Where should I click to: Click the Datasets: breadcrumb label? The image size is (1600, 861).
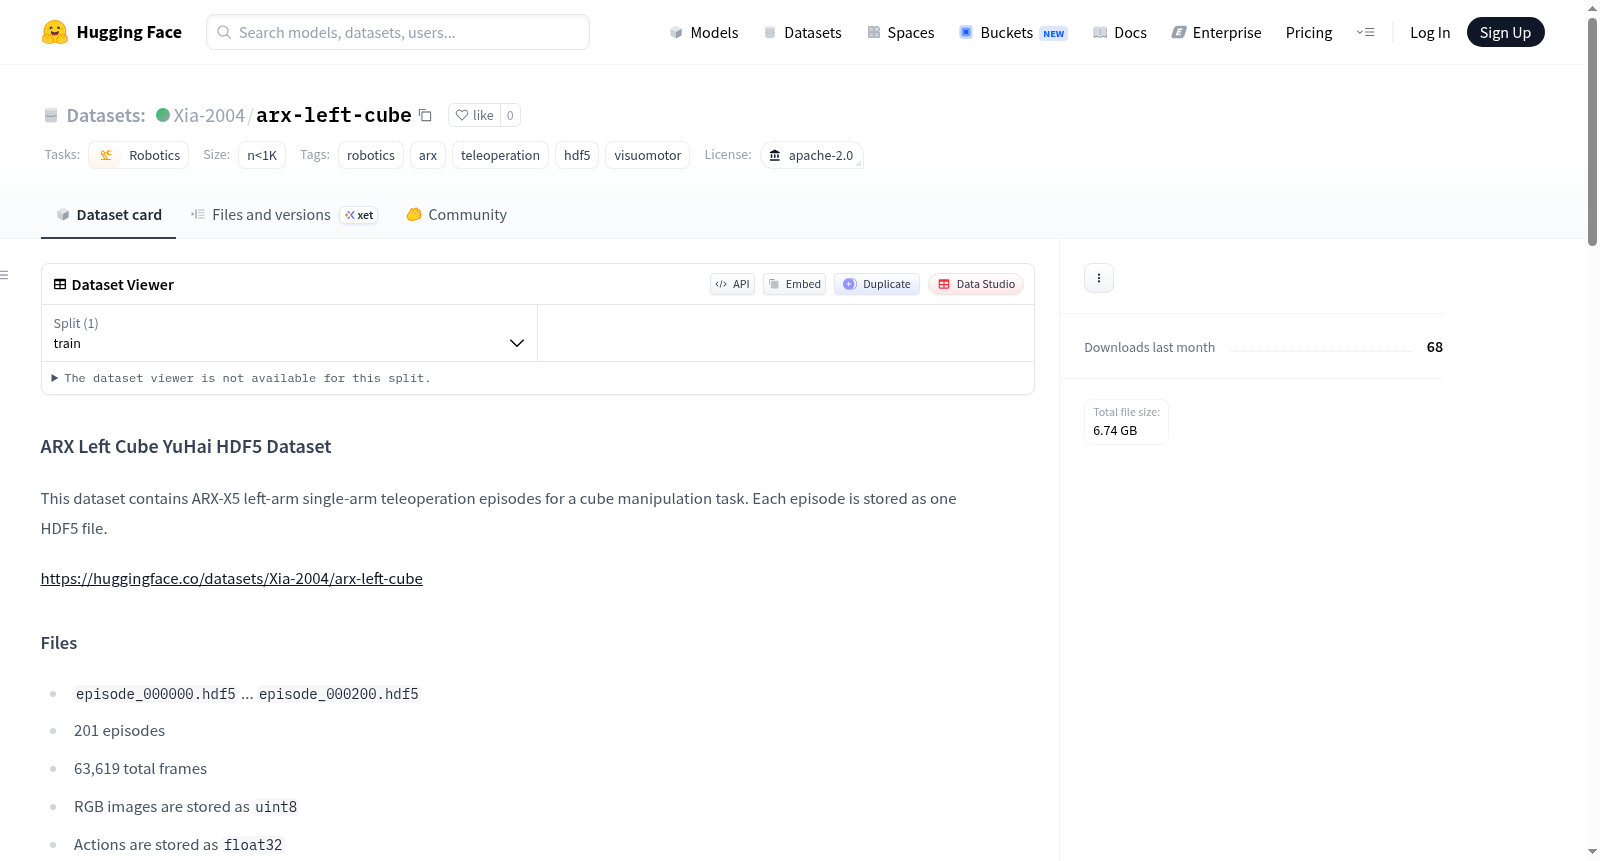[x=106, y=115]
